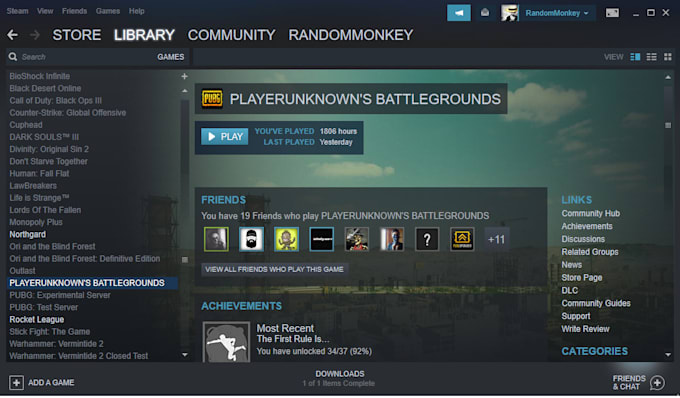Image resolution: width=680 pixels, height=398 pixels.
Task: Open the Community Hub link
Action: click(x=590, y=213)
